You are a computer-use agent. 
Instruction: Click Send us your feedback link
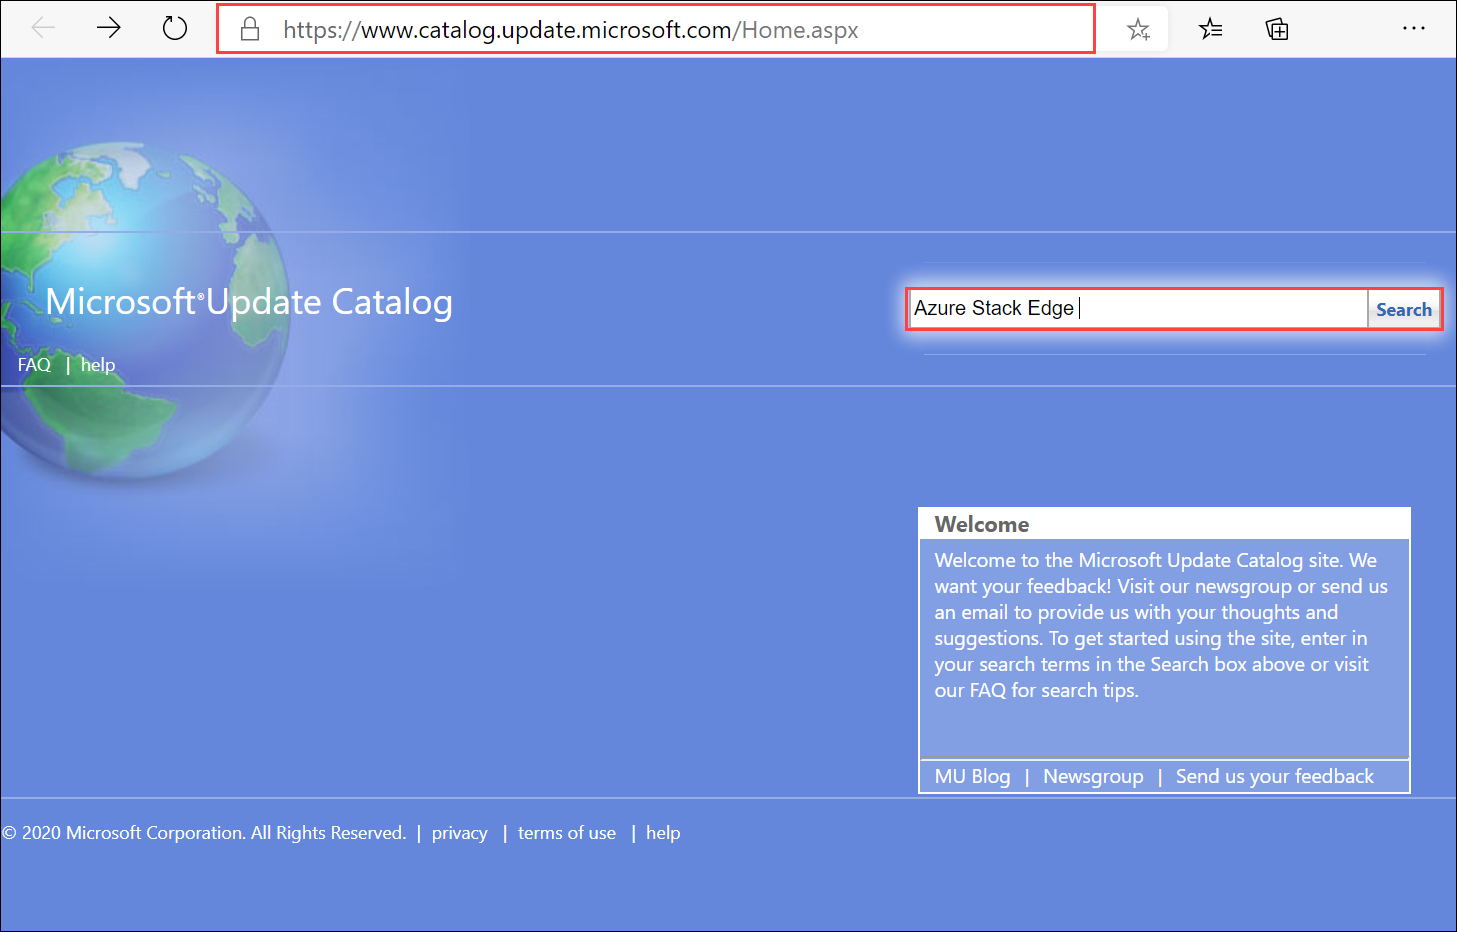[1275, 776]
